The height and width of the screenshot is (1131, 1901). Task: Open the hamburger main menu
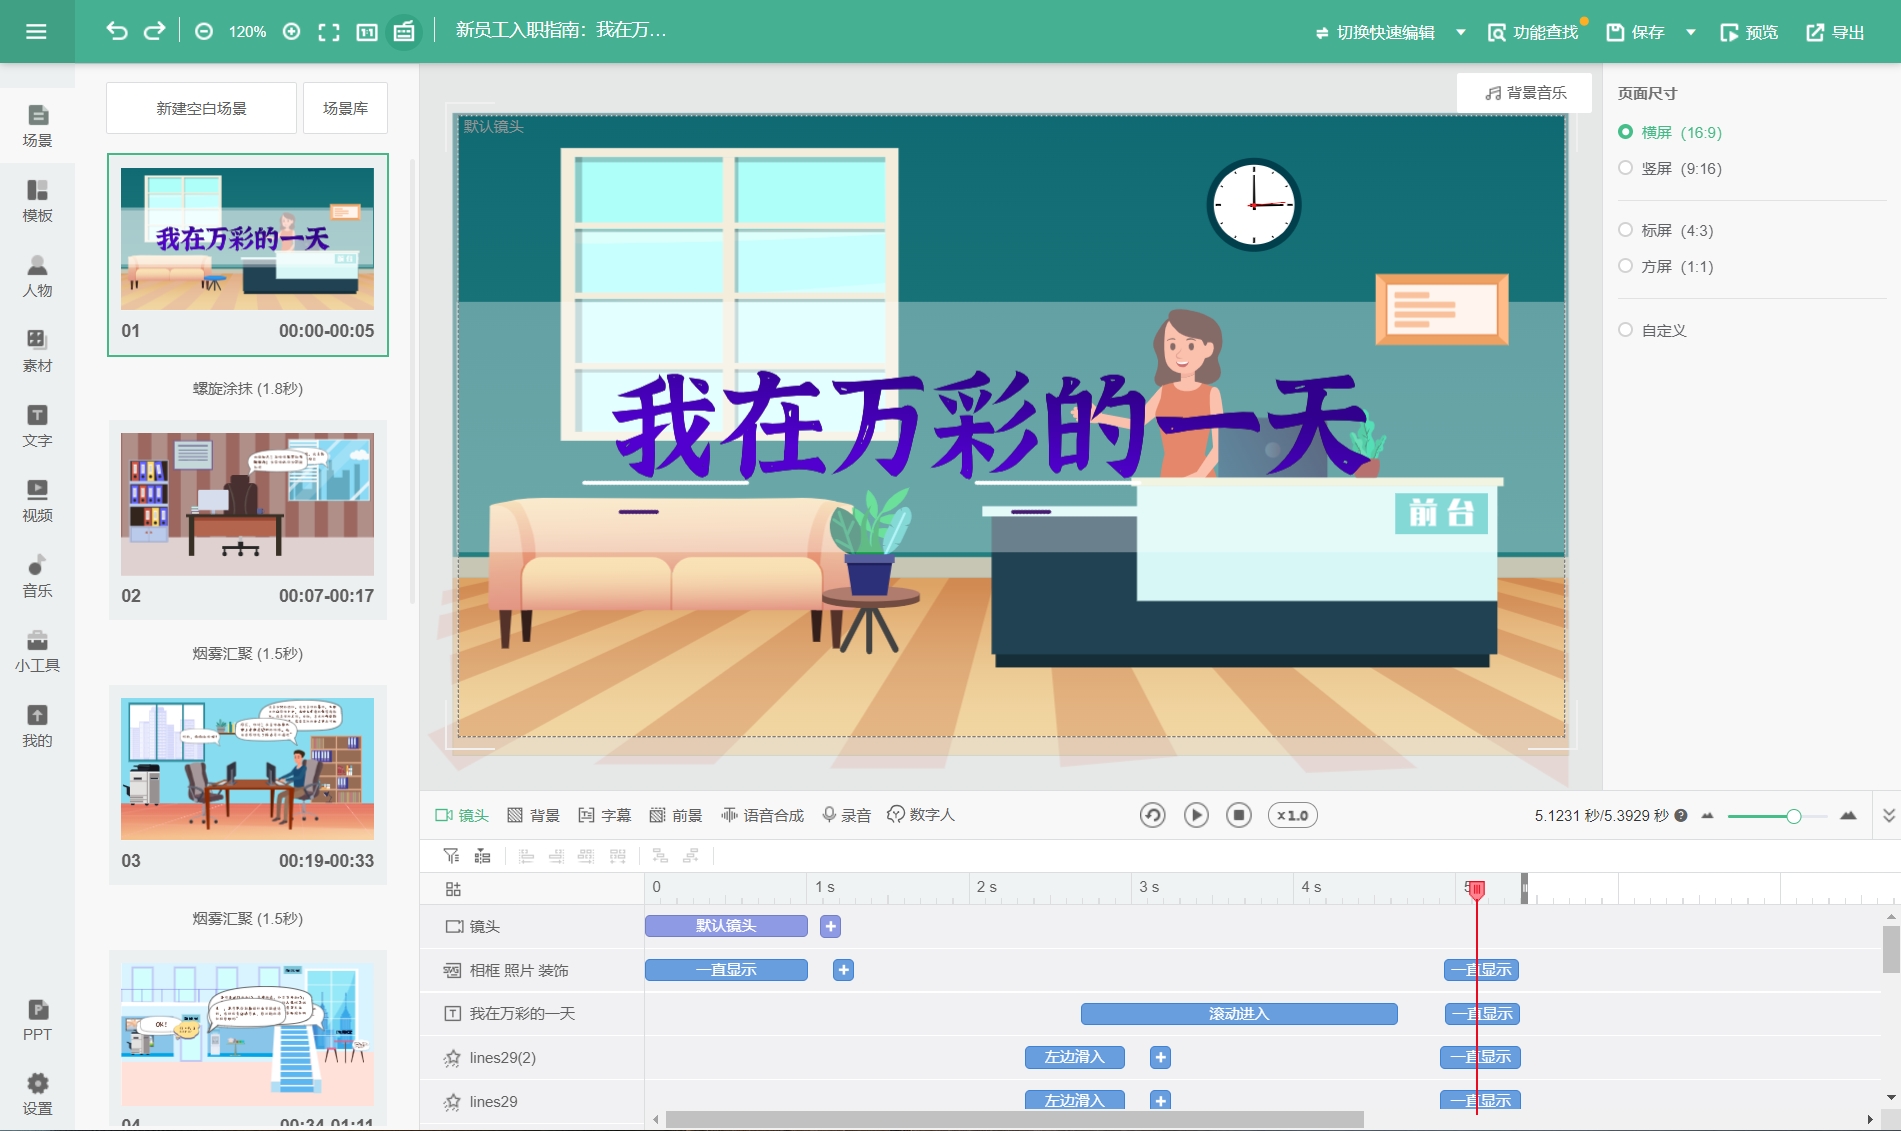(36, 32)
